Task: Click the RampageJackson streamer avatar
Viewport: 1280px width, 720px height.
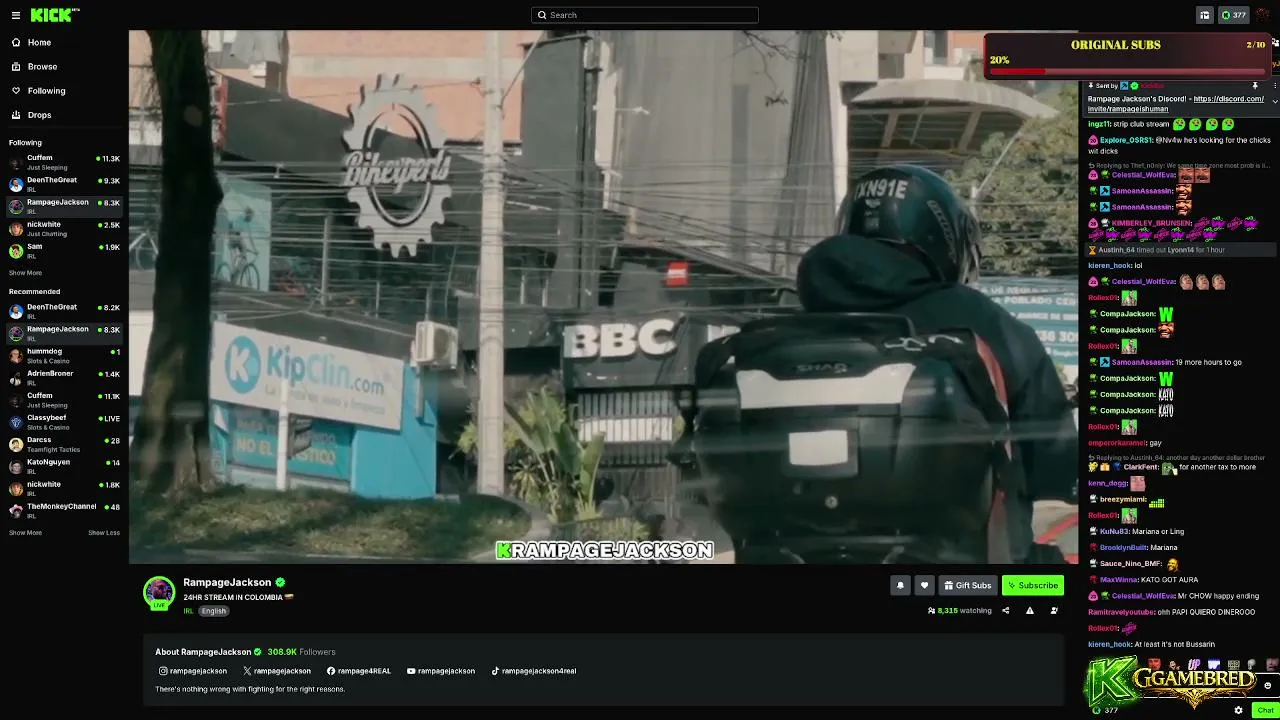Action: (x=159, y=593)
